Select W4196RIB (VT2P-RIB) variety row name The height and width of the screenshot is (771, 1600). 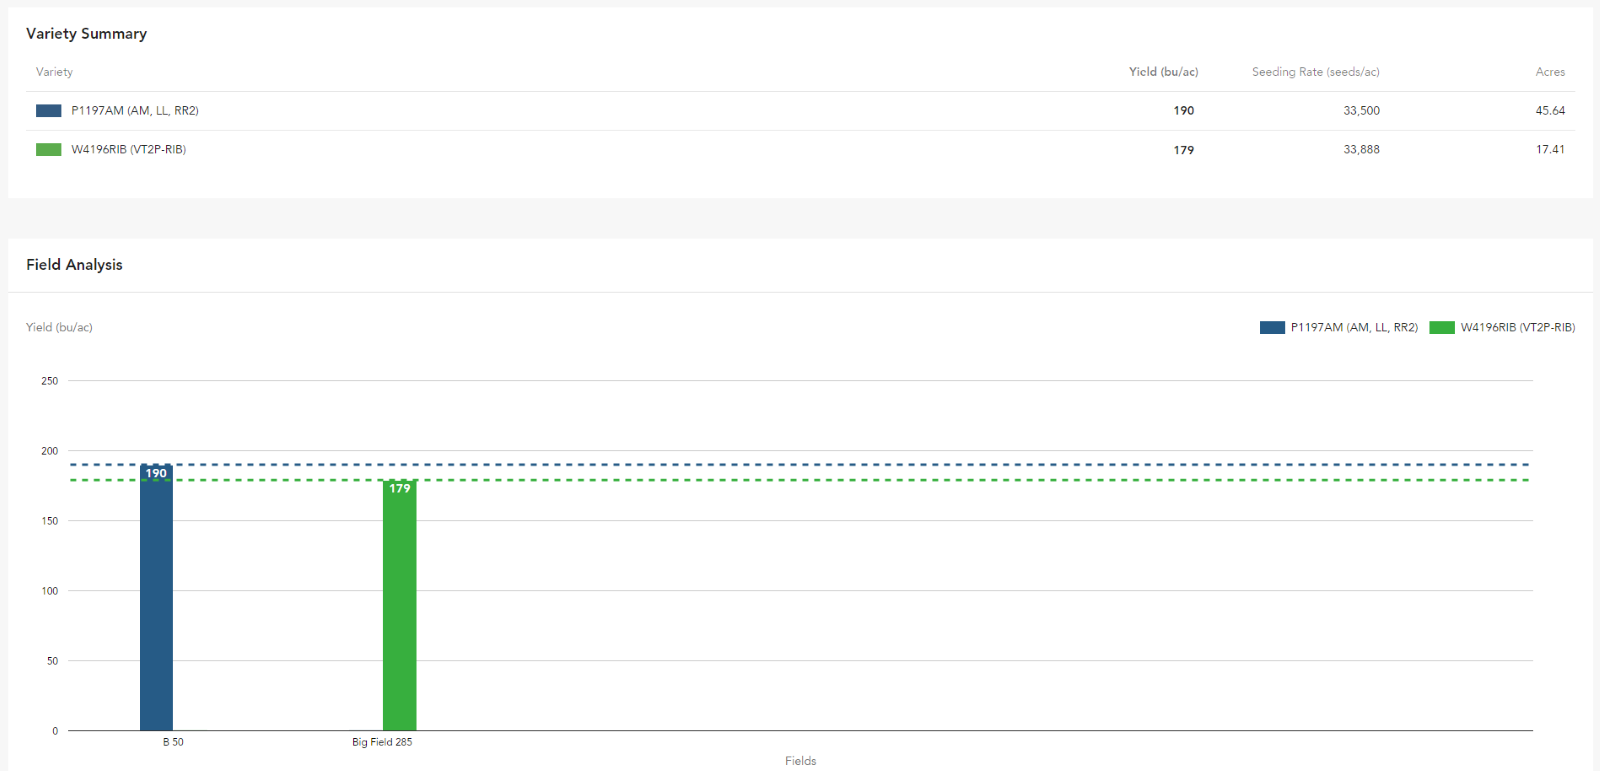tap(128, 150)
